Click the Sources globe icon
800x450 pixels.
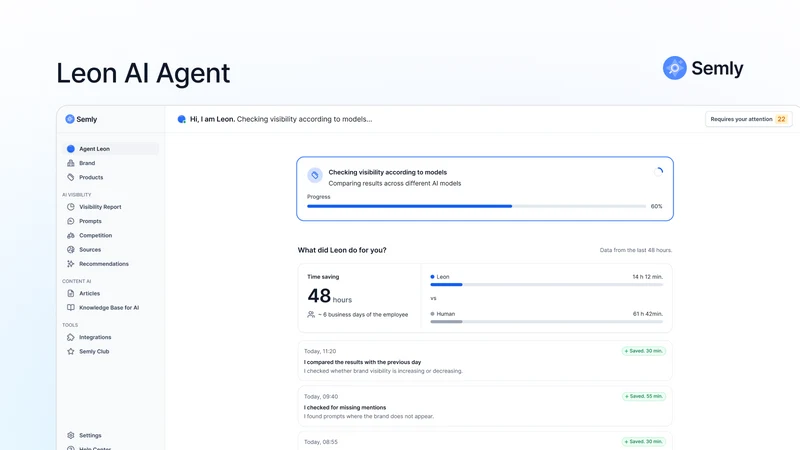[70, 250]
